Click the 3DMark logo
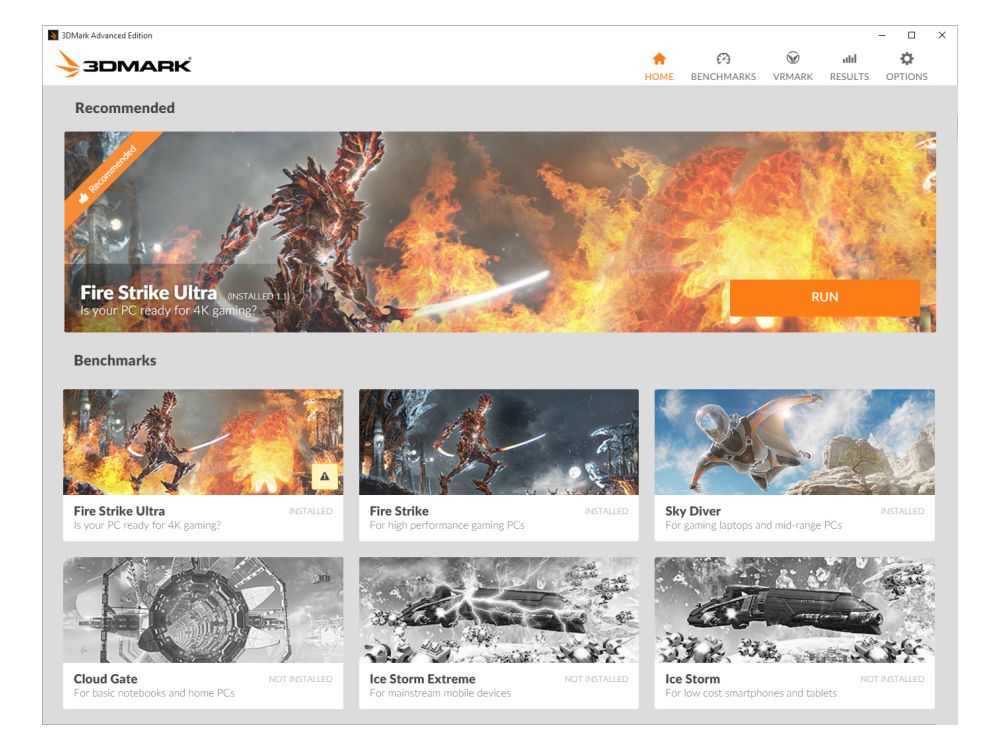 [125, 66]
